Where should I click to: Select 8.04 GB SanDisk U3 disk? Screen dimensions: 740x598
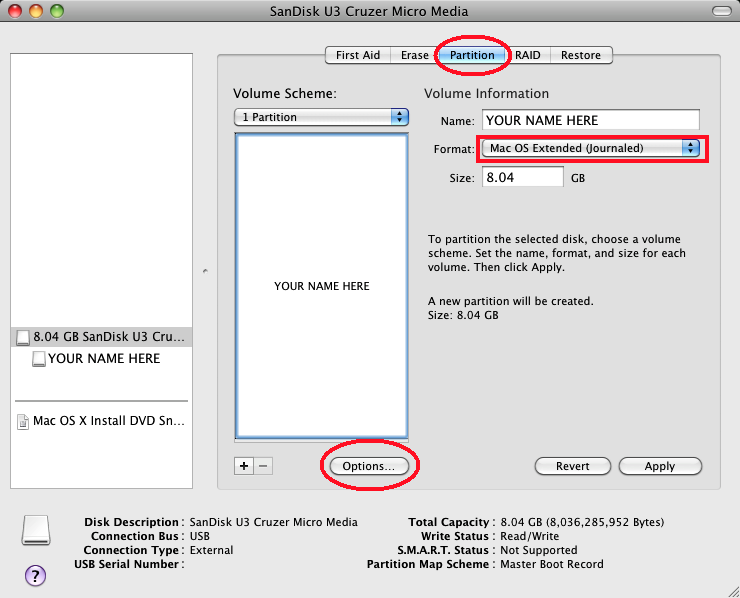pos(101,337)
